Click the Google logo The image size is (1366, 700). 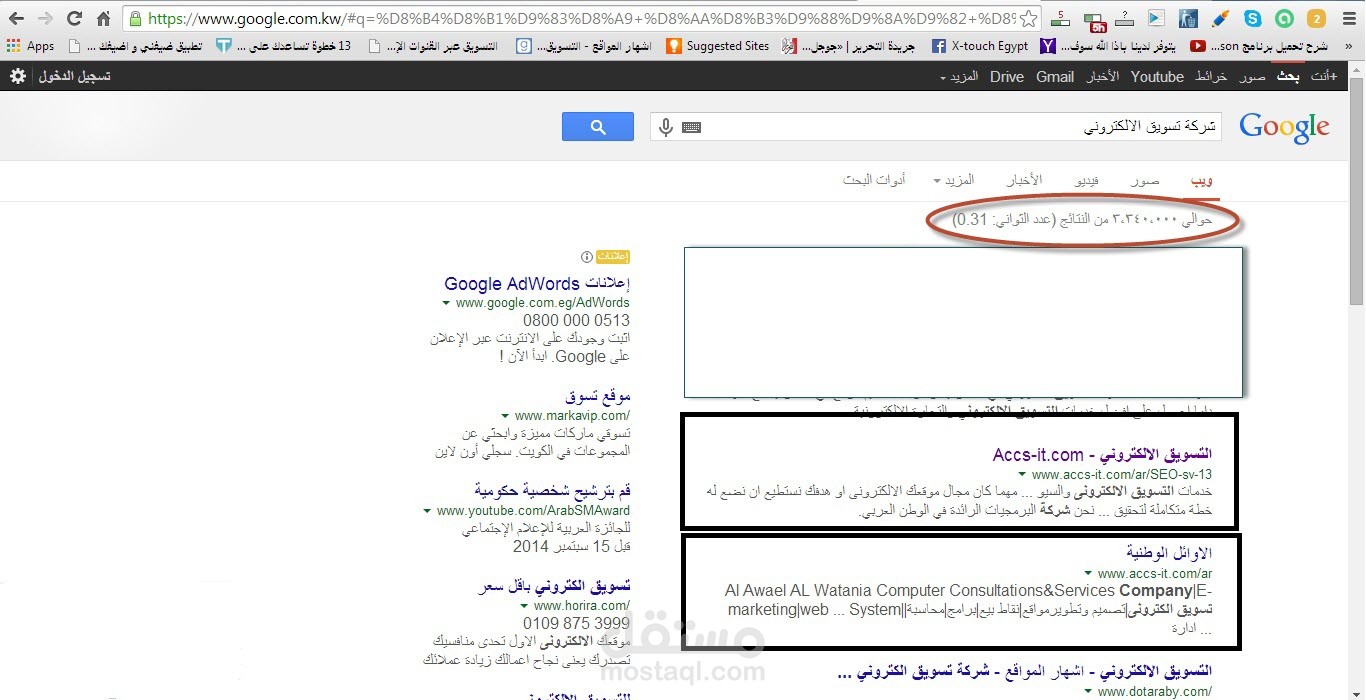tap(1284, 128)
